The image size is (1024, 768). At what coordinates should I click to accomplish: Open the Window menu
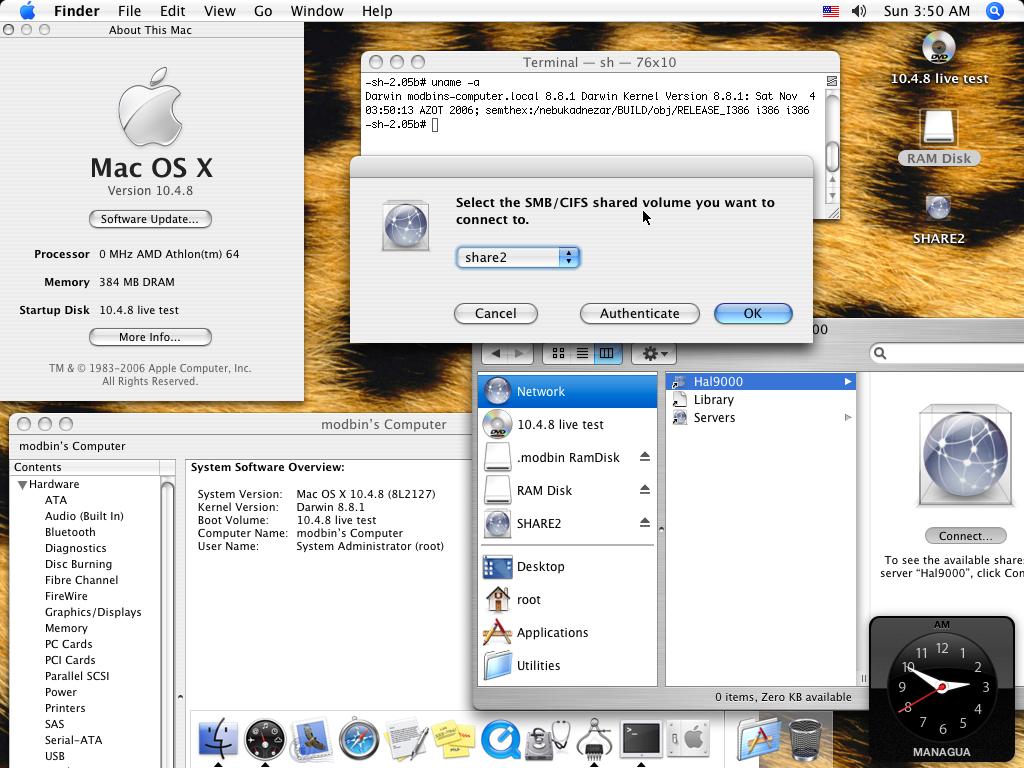tap(317, 11)
